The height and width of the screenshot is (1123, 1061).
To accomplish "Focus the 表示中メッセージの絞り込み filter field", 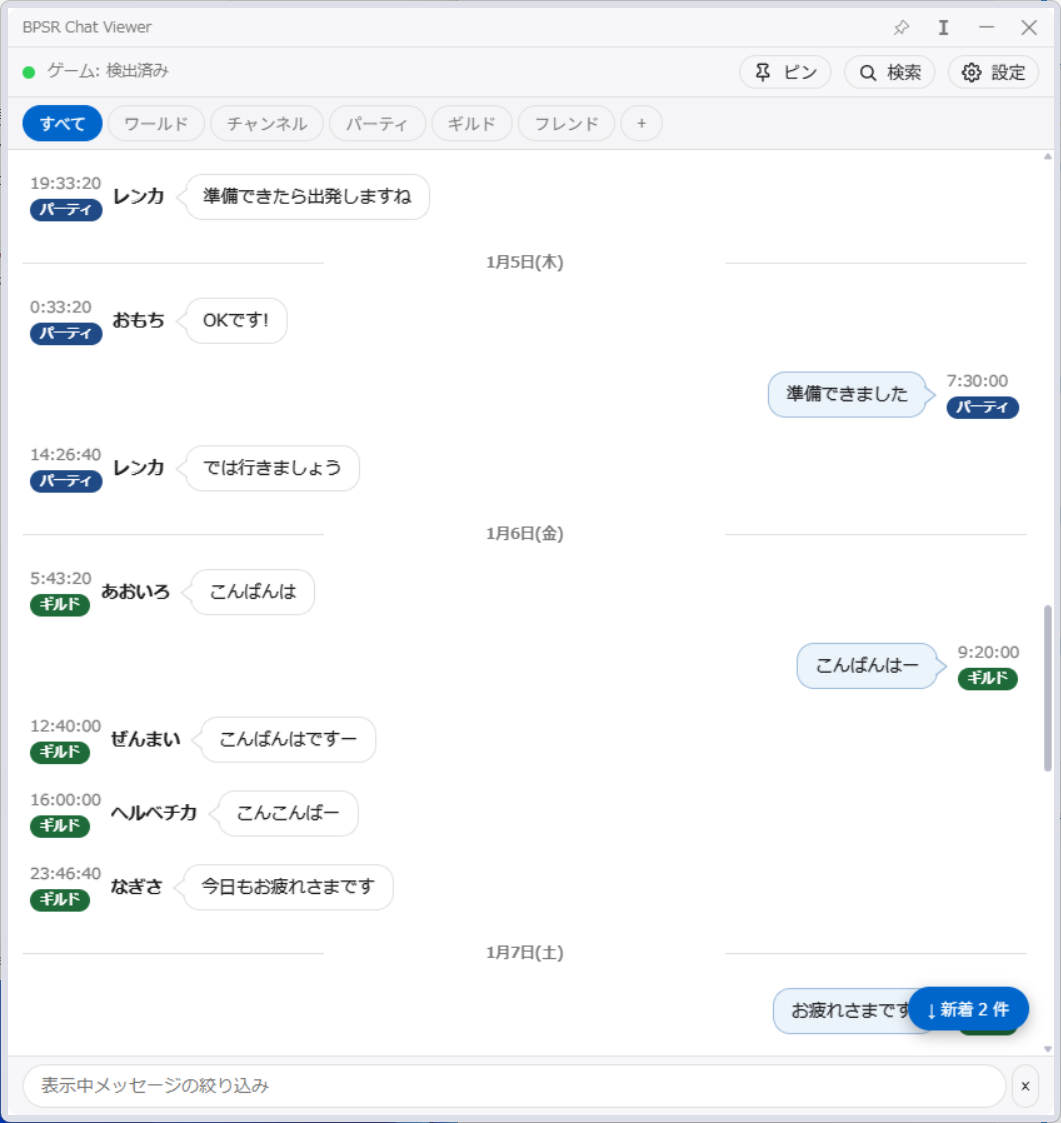I will (514, 1086).
